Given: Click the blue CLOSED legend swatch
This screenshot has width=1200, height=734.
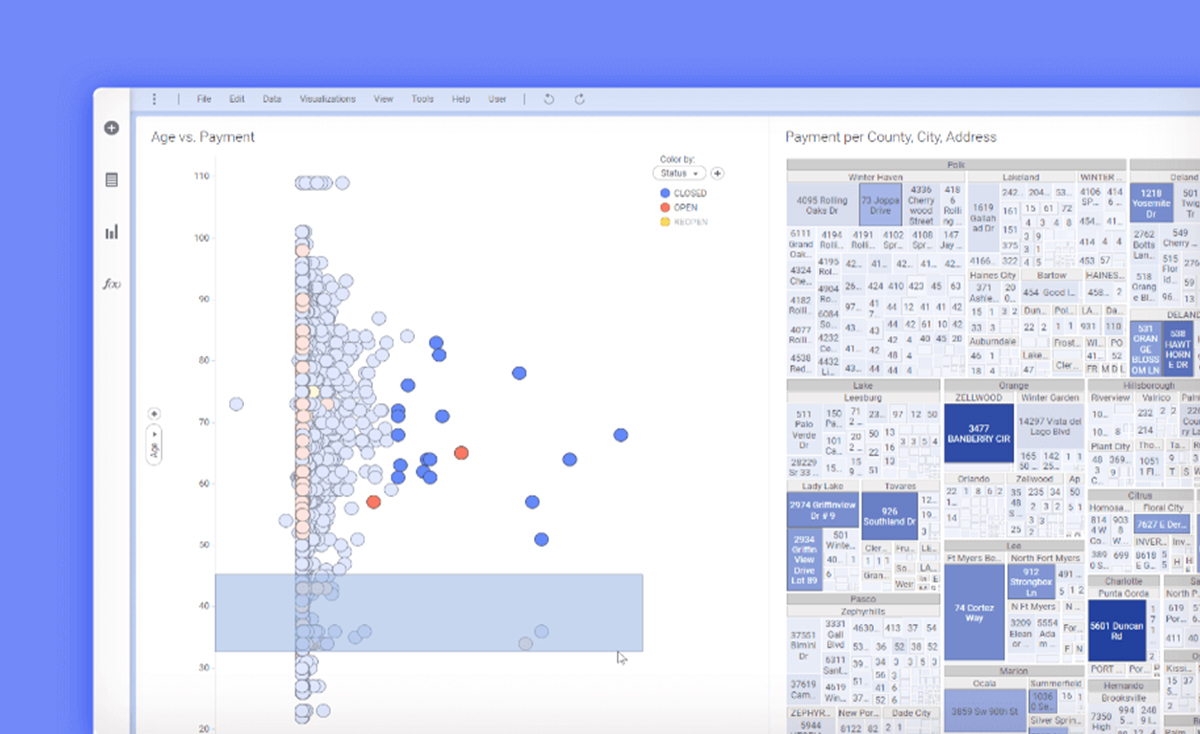Looking at the screenshot, I should 665,193.
